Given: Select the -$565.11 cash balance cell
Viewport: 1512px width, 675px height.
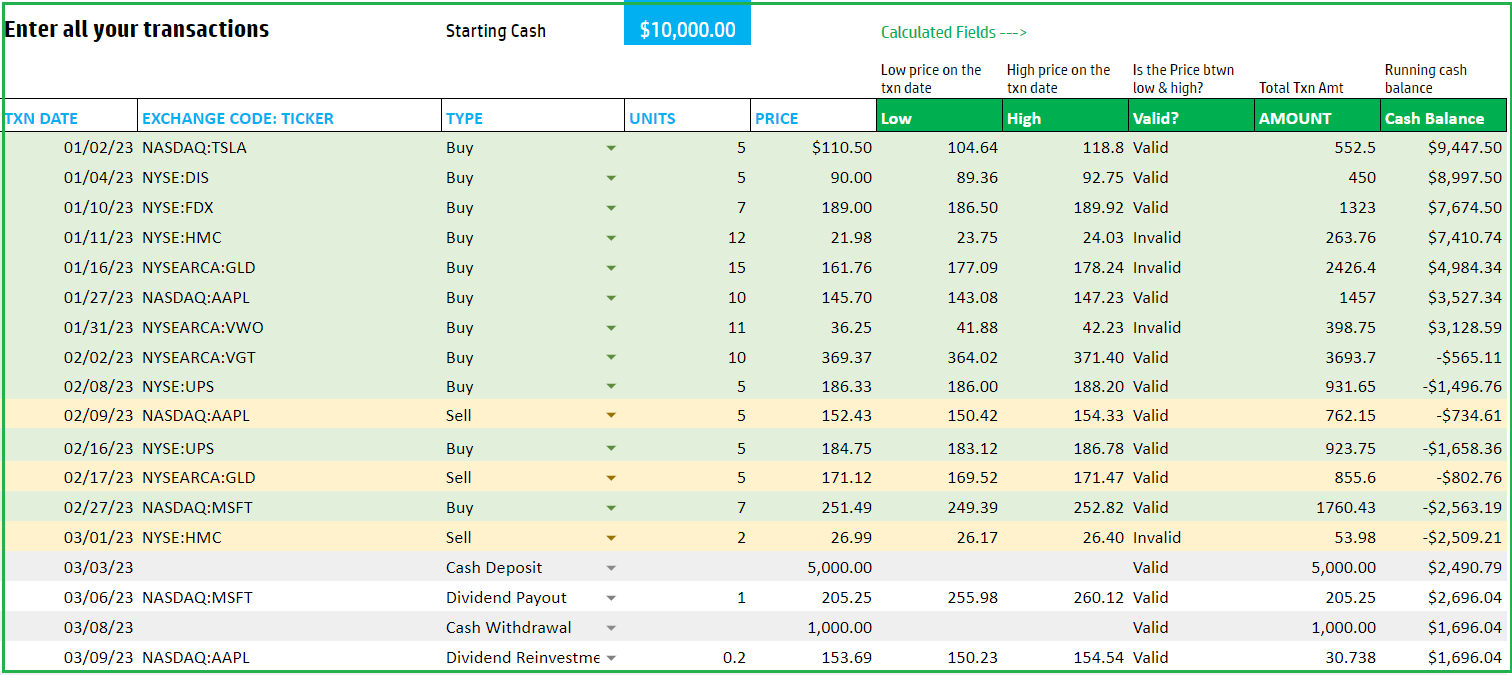Looking at the screenshot, I should (1443, 358).
